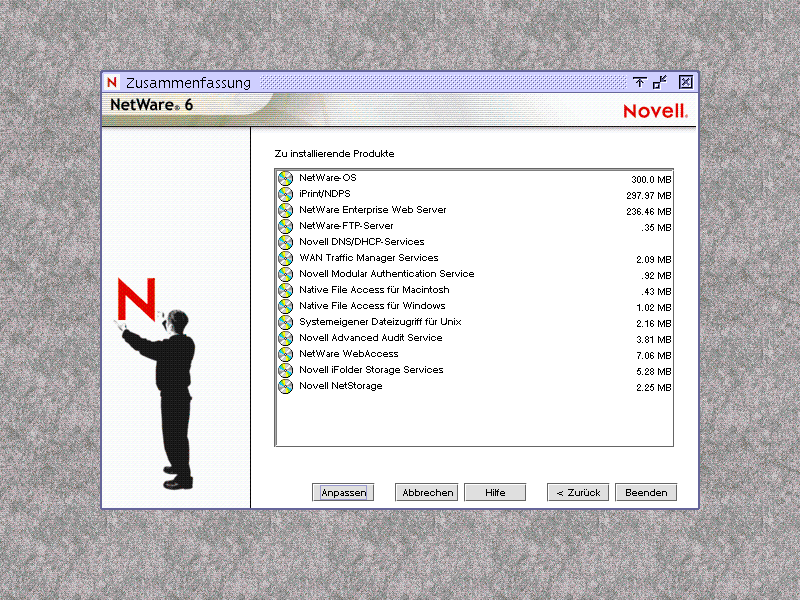
Task: Click the Zusammenfassung window title text
Action: click(x=188, y=83)
